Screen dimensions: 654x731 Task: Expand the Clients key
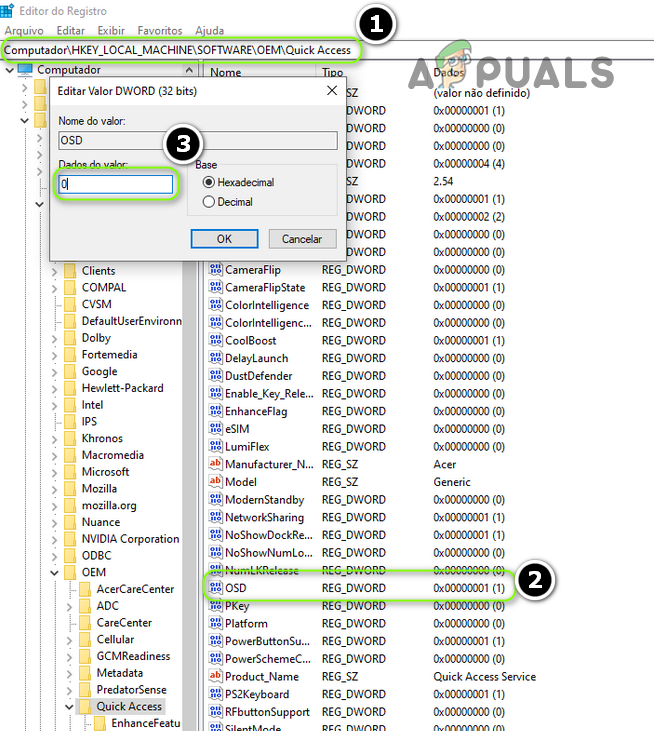[54, 271]
